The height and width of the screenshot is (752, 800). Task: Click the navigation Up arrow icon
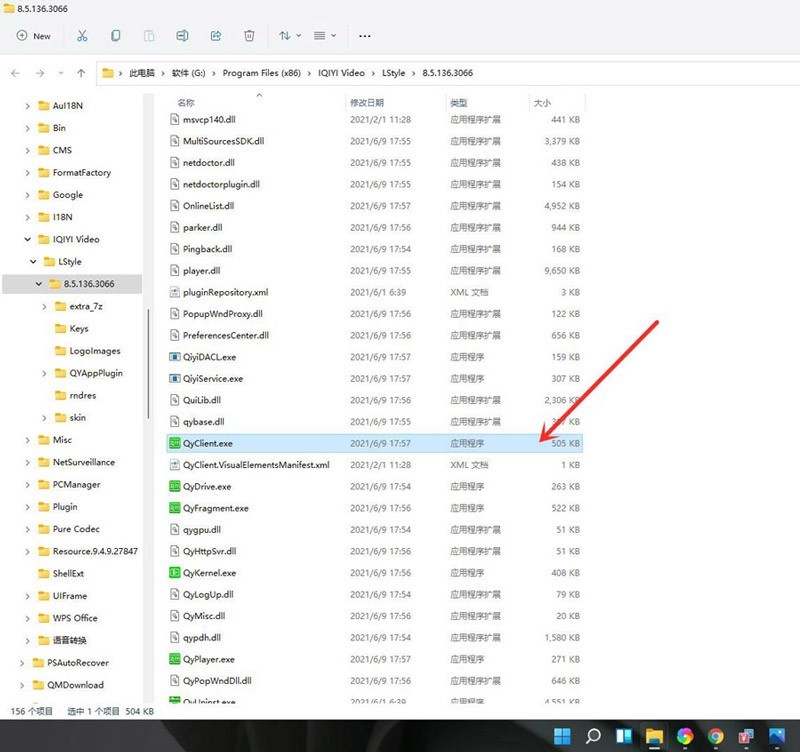[x=80, y=72]
